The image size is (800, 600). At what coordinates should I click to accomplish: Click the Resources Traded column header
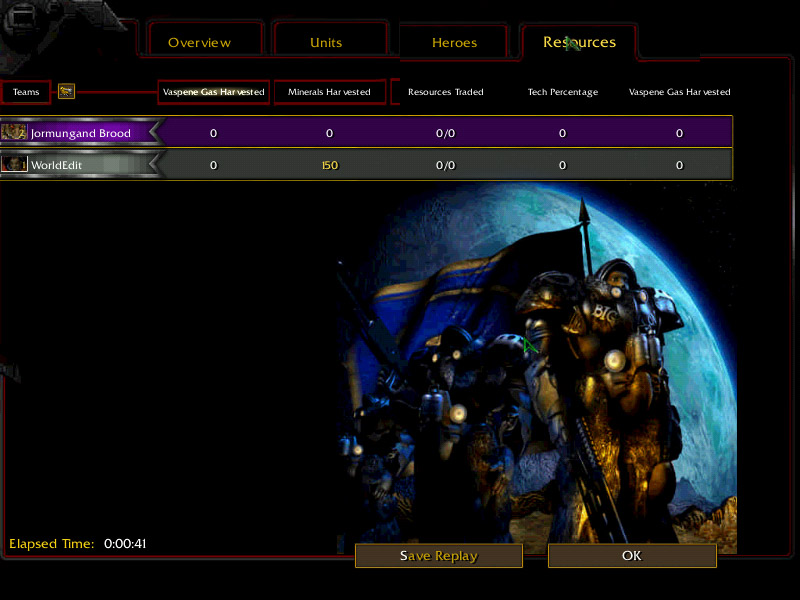(445, 92)
